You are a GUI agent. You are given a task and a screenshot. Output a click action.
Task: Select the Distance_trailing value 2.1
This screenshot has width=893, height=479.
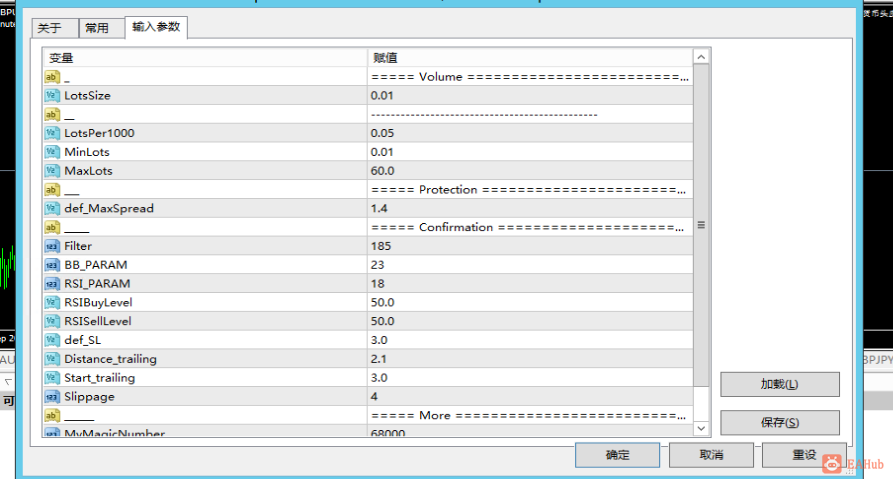(x=379, y=359)
